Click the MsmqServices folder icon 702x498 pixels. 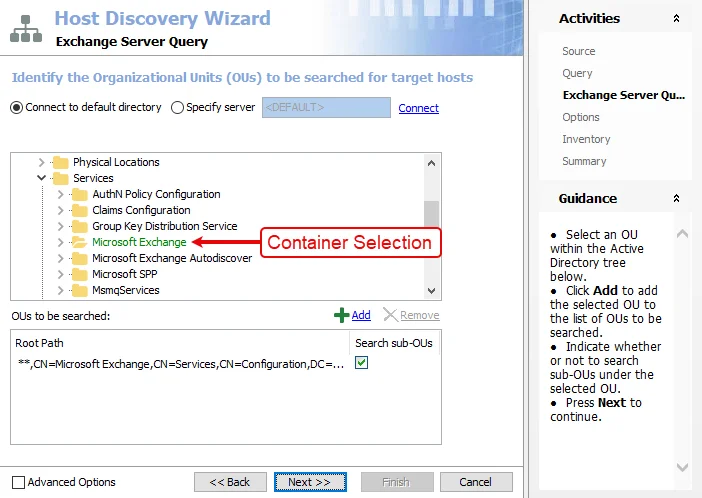tap(80, 290)
